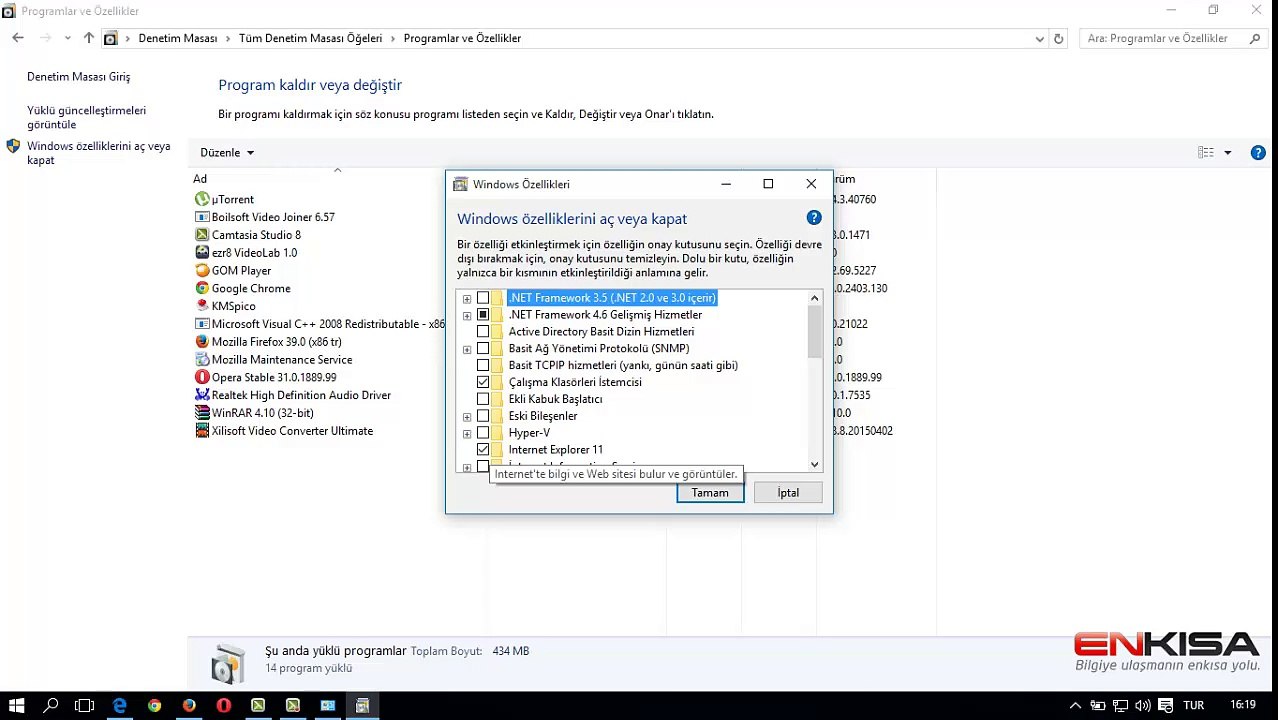The width and height of the screenshot is (1278, 720).
Task: Sort by the Ad column header
Action: coord(200,179)
